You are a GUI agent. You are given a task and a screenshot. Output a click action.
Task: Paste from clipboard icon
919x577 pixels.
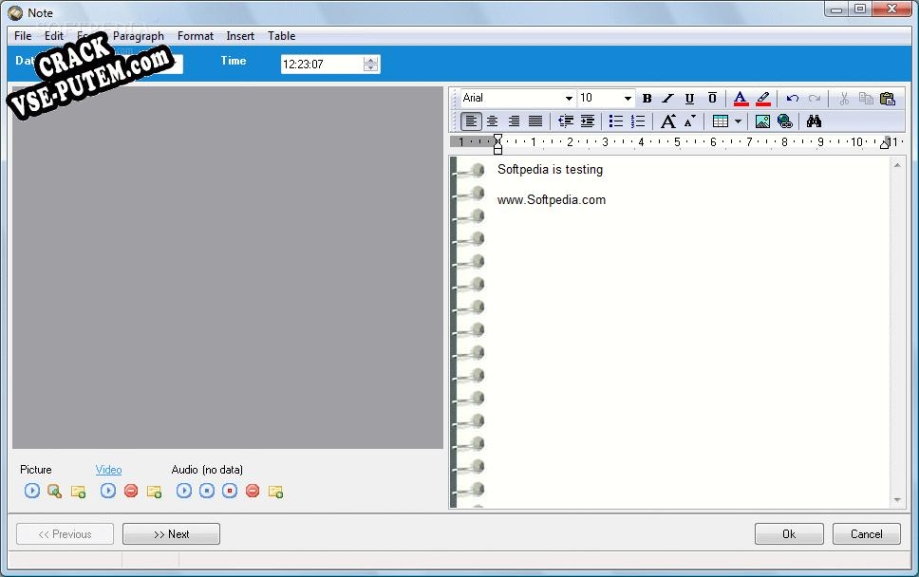coord(887,98)
